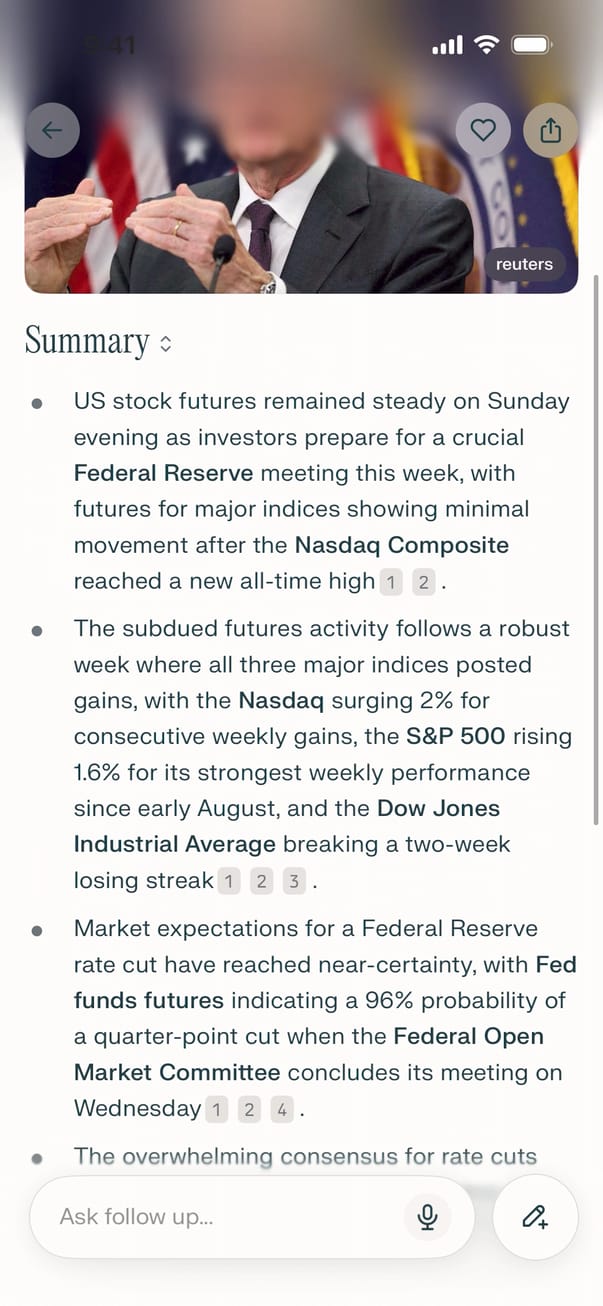
Task: Like the article with heart icon
Action: coord(483,130)
